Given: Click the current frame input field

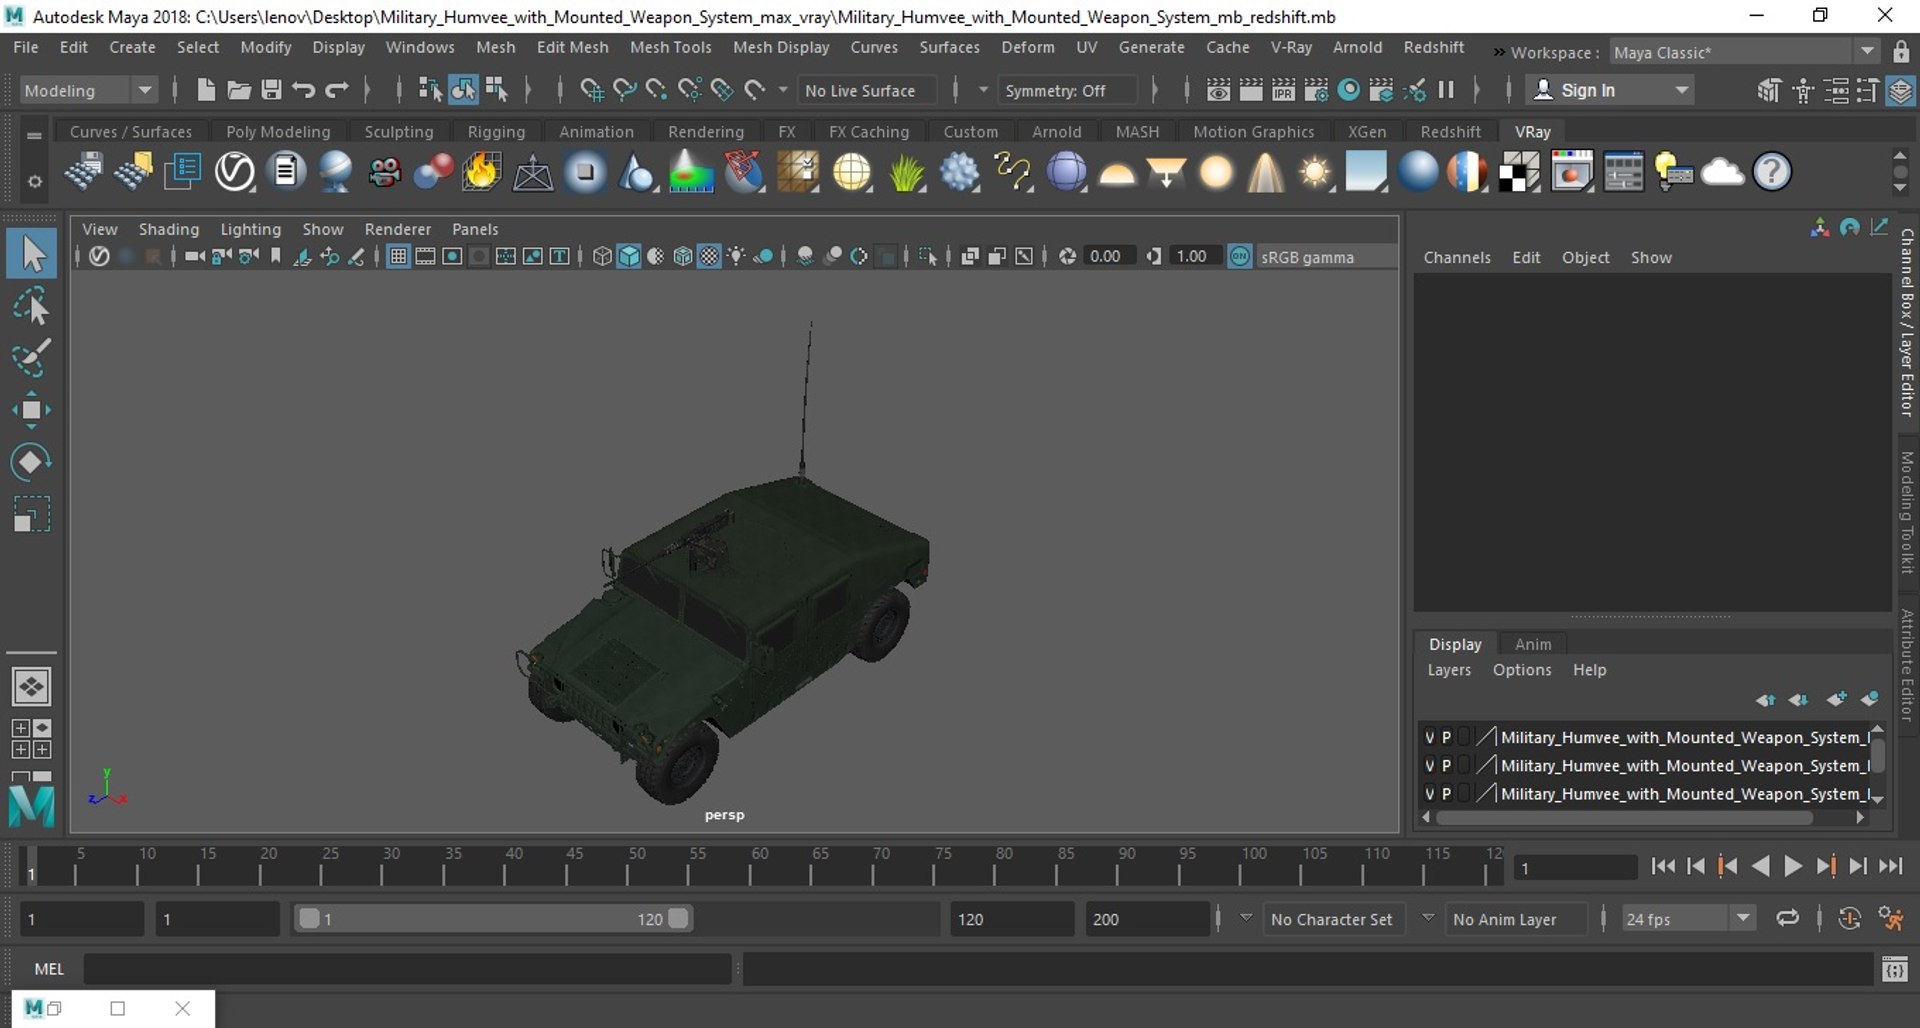Looking at the screenshot, I should pos(1575,868).
